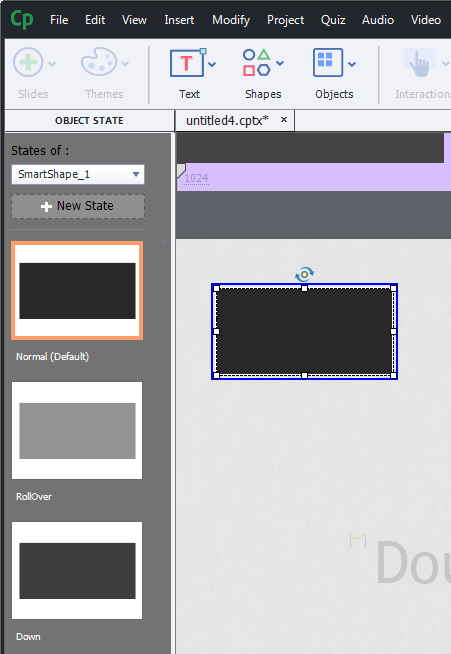Select the dark smart shape on stage

[x=305, y=331]
